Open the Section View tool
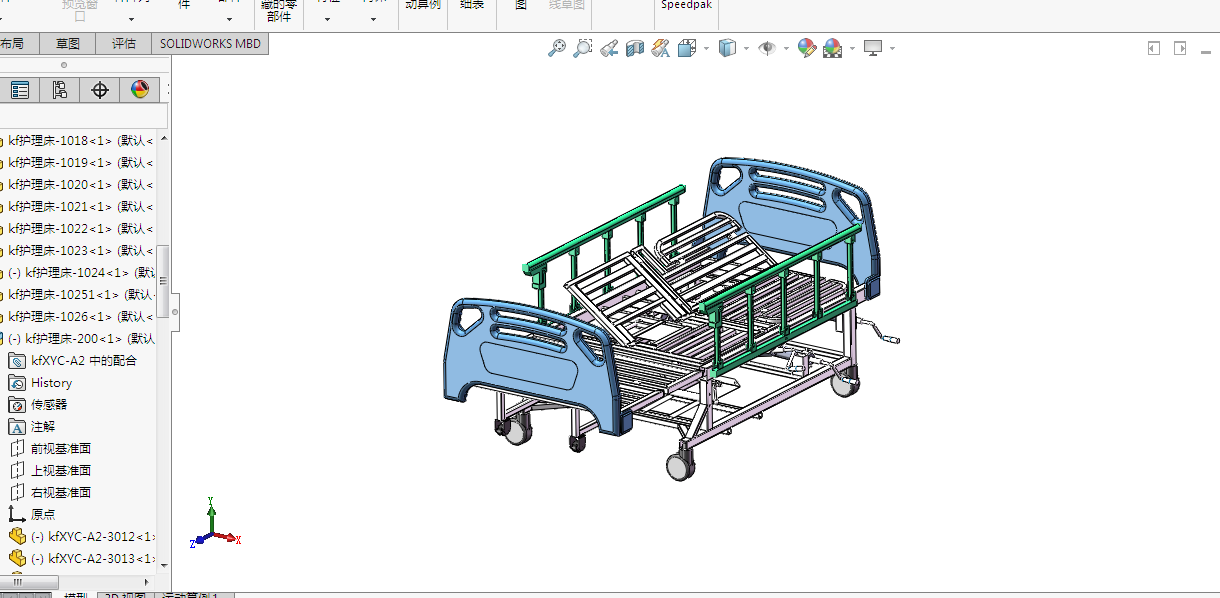 click(x=634, y=47)
